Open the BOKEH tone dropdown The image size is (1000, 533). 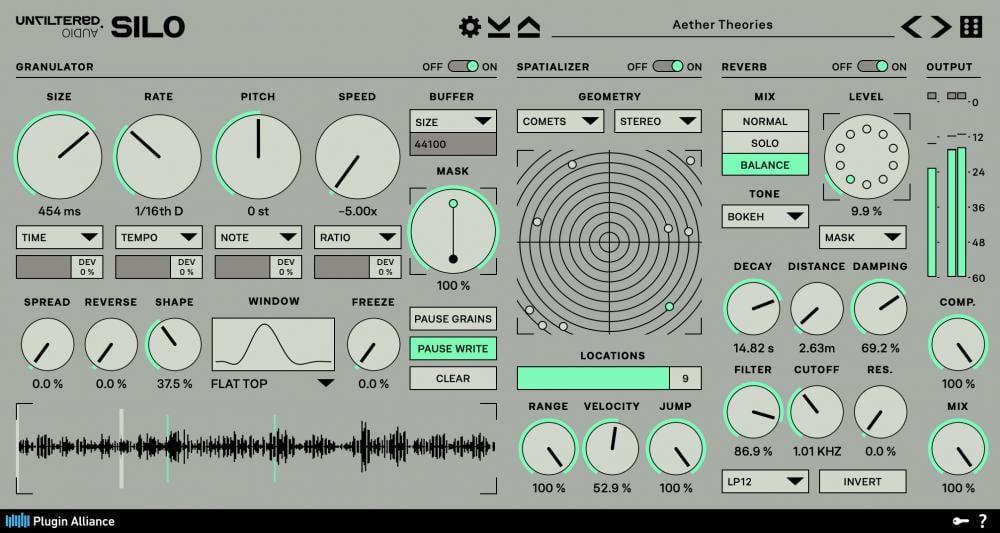(765, 216)
